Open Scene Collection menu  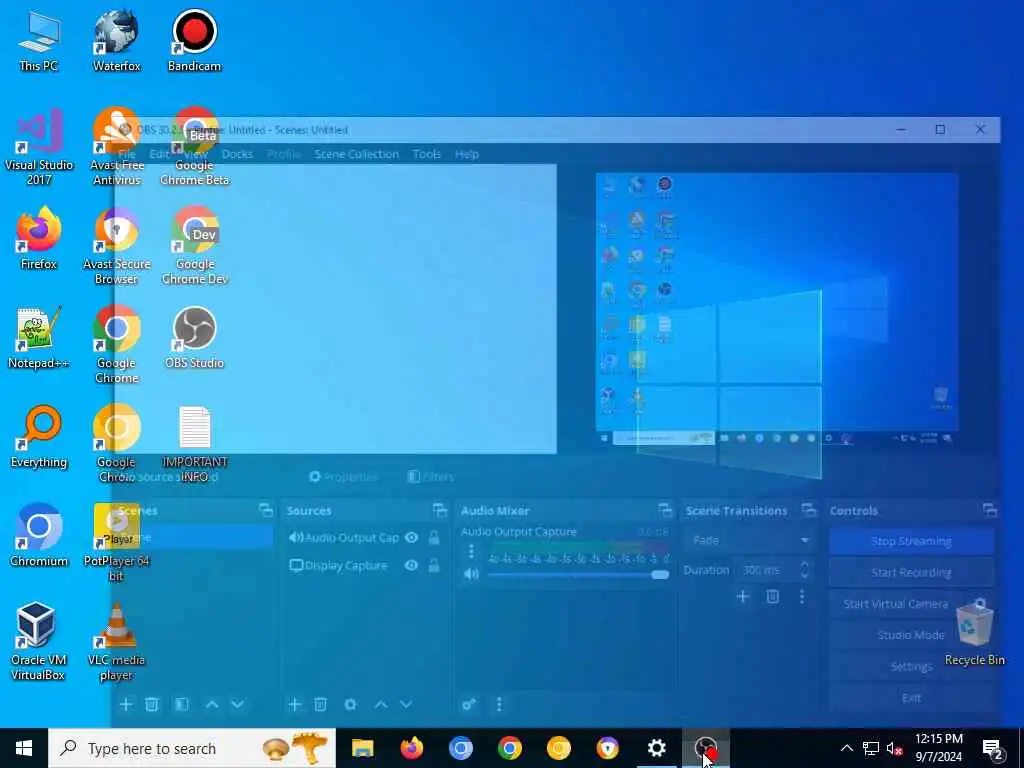click(x=356, y=154)
